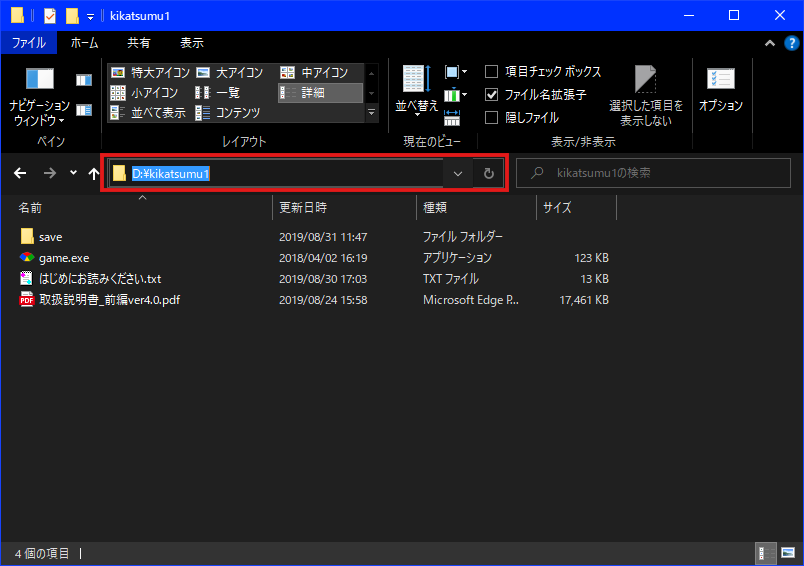804x566 pixels.
Task: Click the date 2018/04/02 16:19
Action: coord(323,258)
